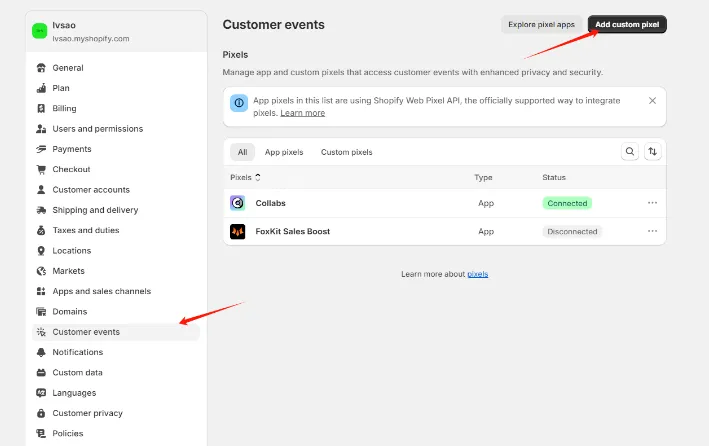This screenshot has width=709, height=446.
Task: Click the Status column header
Action: 554,177
